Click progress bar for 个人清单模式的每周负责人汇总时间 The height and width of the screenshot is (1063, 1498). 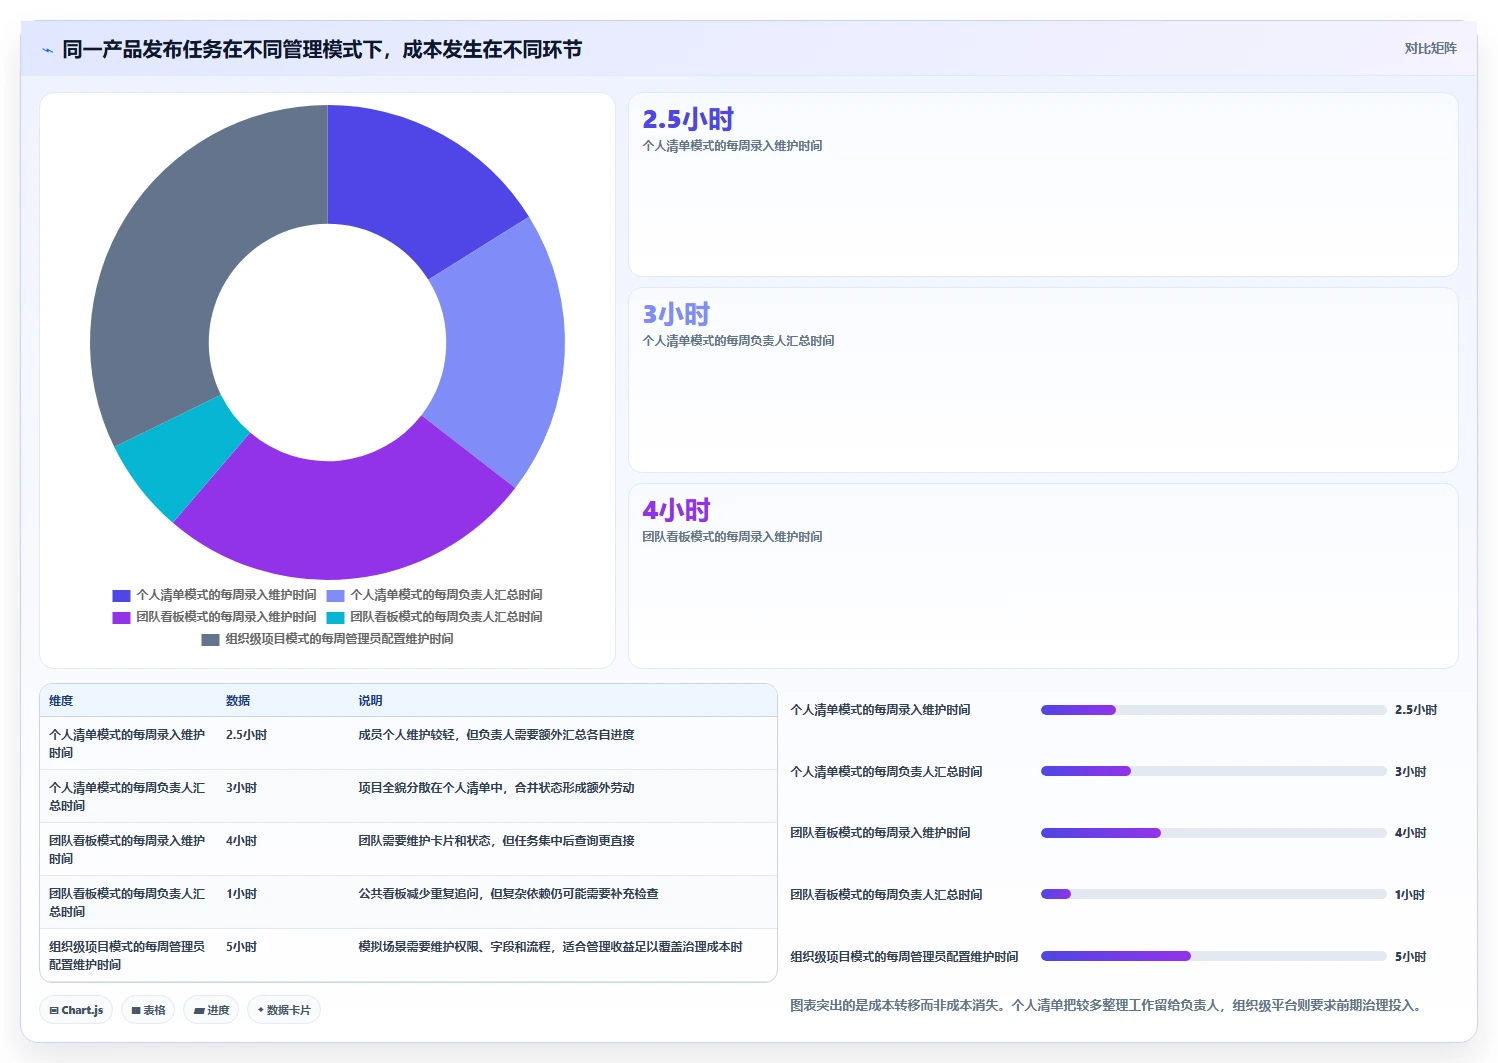pyautogui.click(x=1213, y=771)
